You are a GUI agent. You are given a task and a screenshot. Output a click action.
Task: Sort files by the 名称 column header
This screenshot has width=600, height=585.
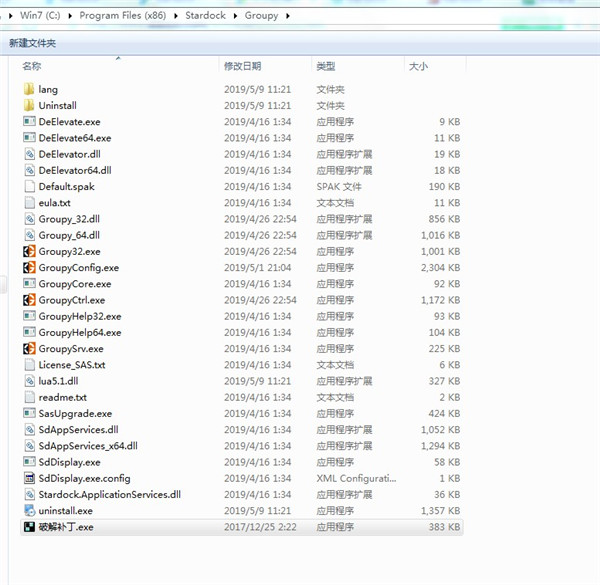[32, 66]
